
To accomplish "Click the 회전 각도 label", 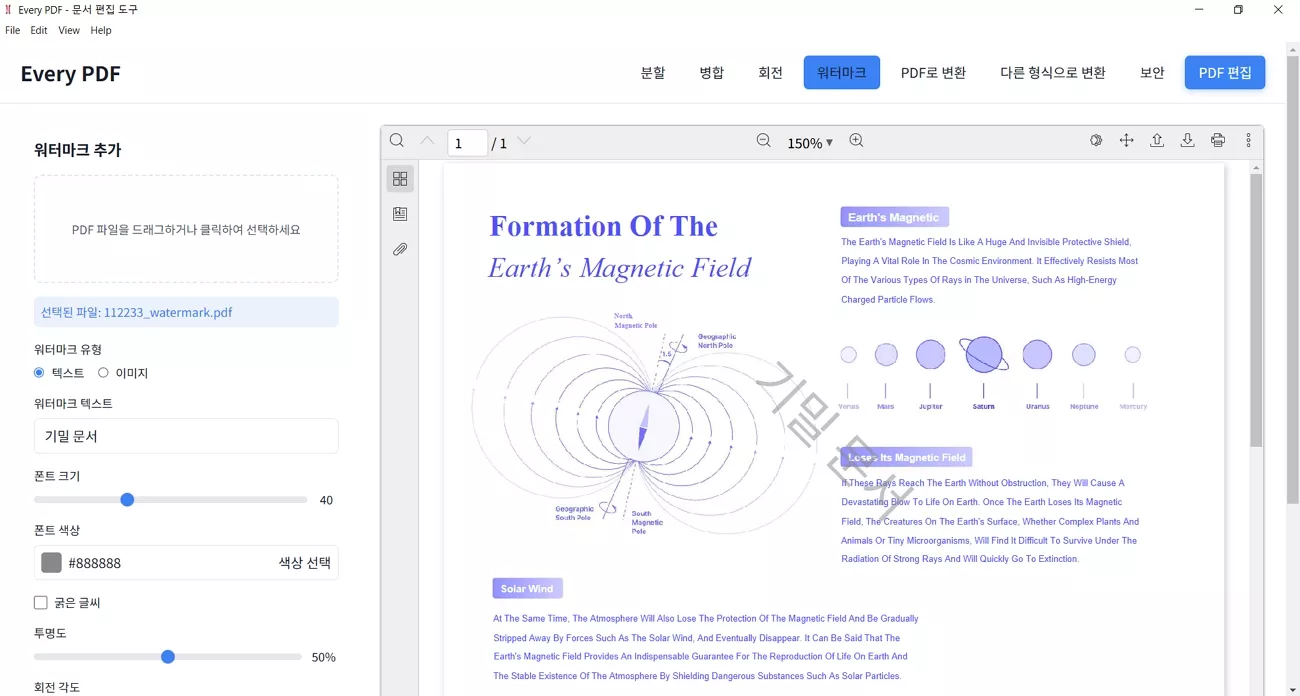I will [x=57, y=687].
